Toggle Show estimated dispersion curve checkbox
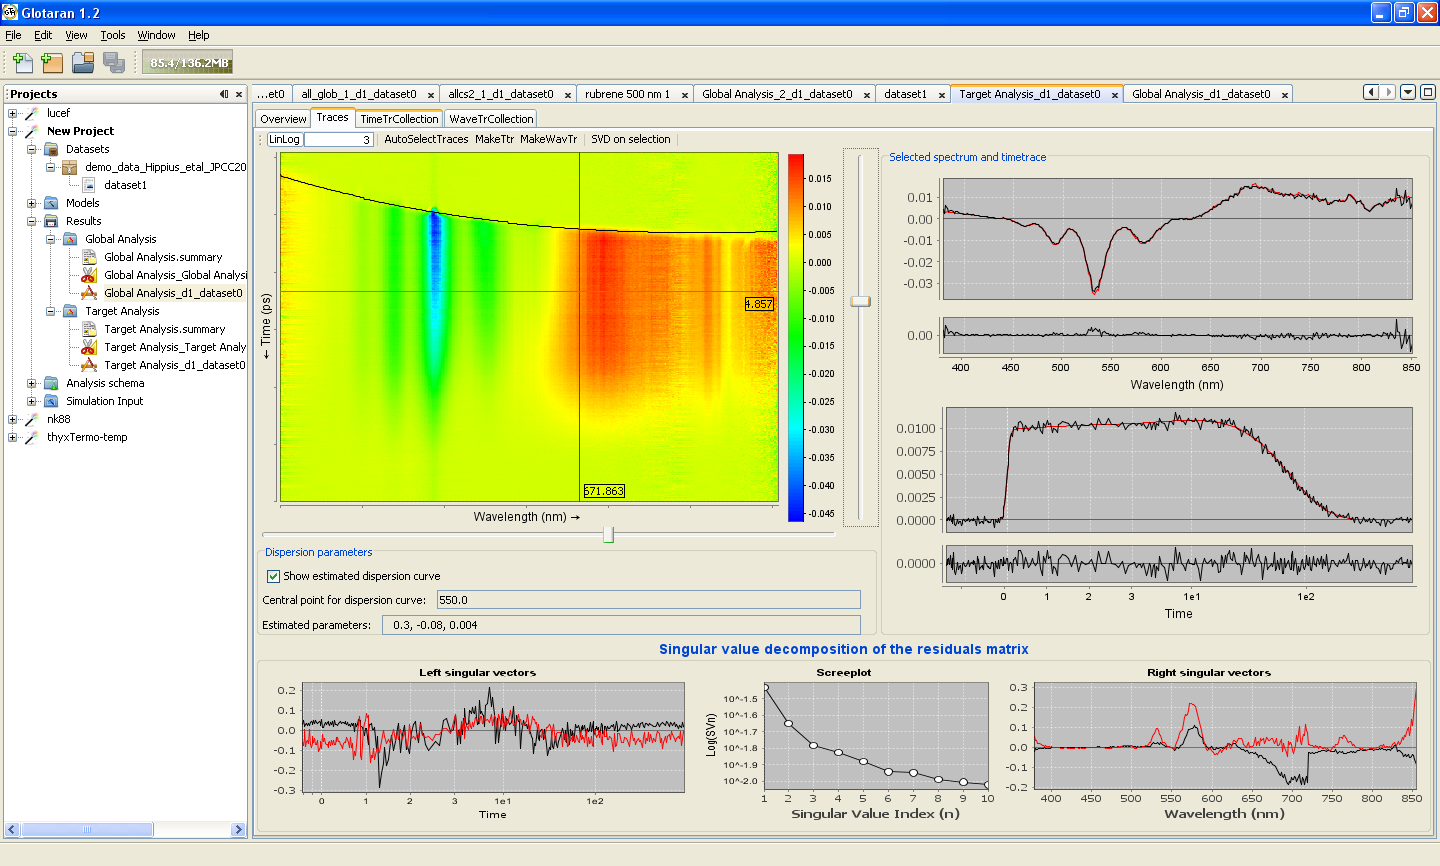This screenshot has width=1440, height=866. [273, 576]
